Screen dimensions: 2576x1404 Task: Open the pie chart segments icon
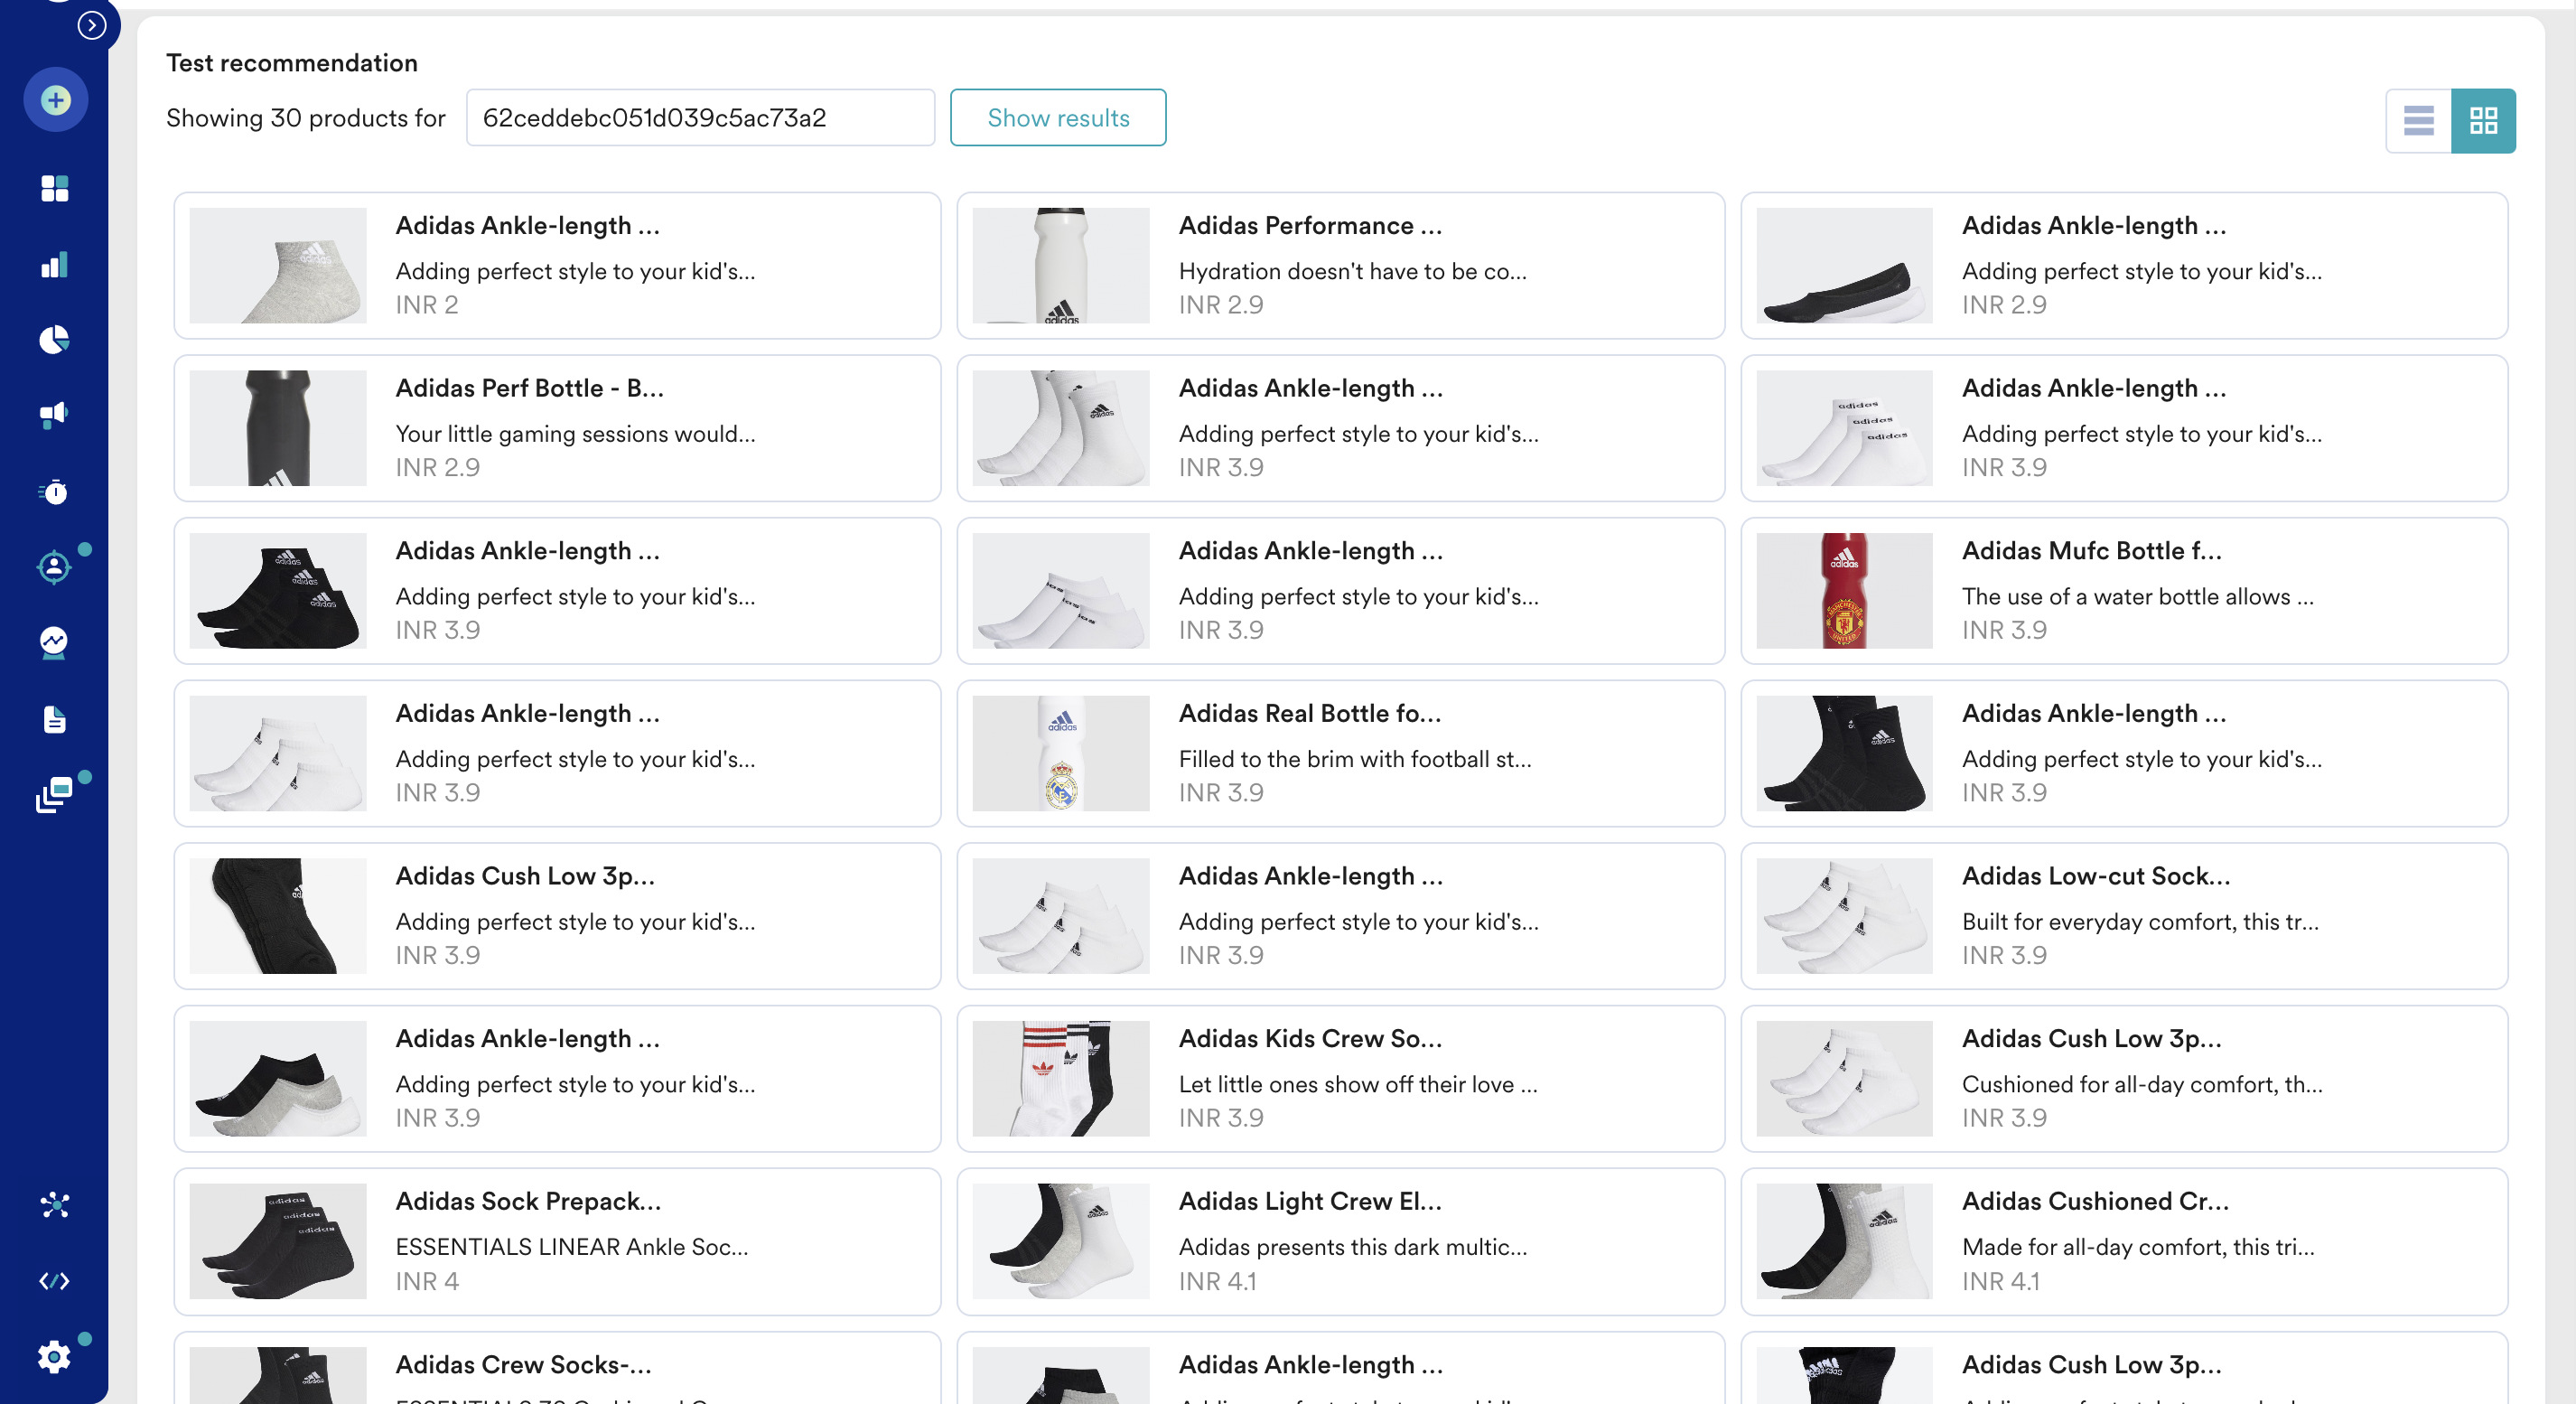[55, 340]
